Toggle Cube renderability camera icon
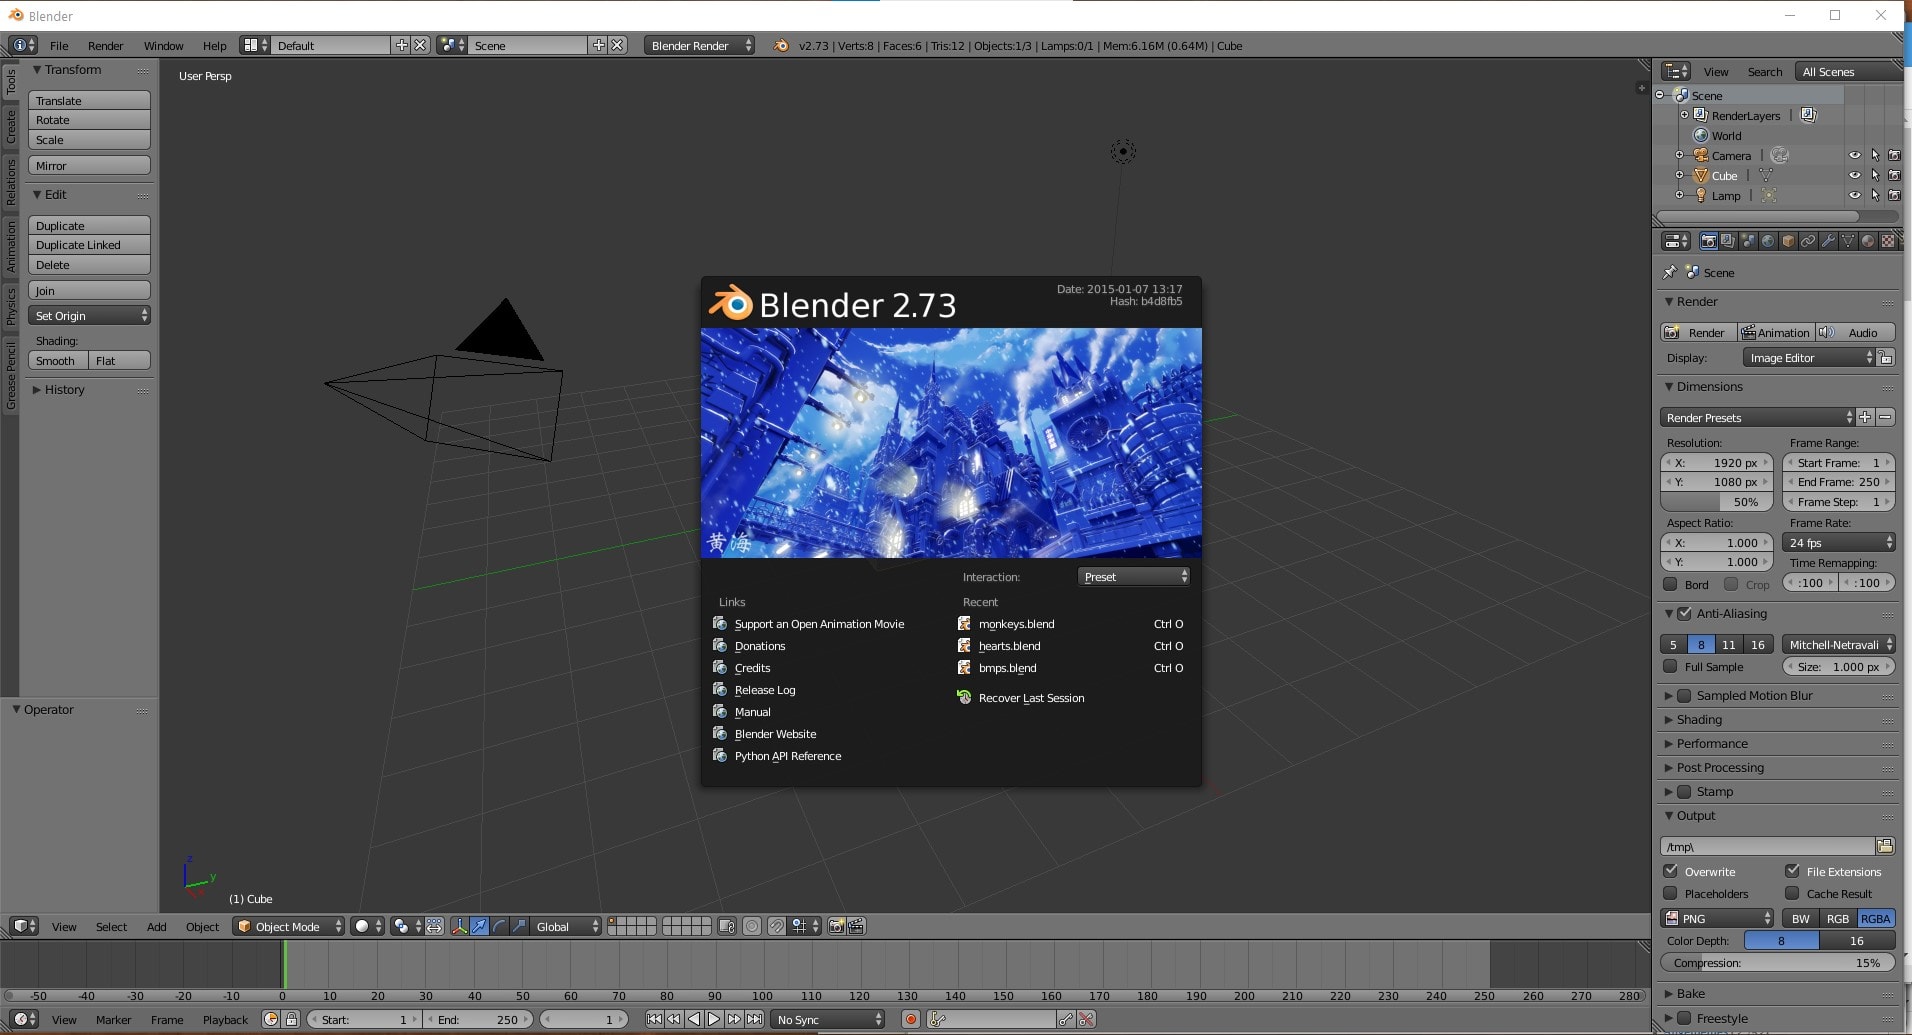The width and height of the screenshot is (1912, 1035). 1894,175
